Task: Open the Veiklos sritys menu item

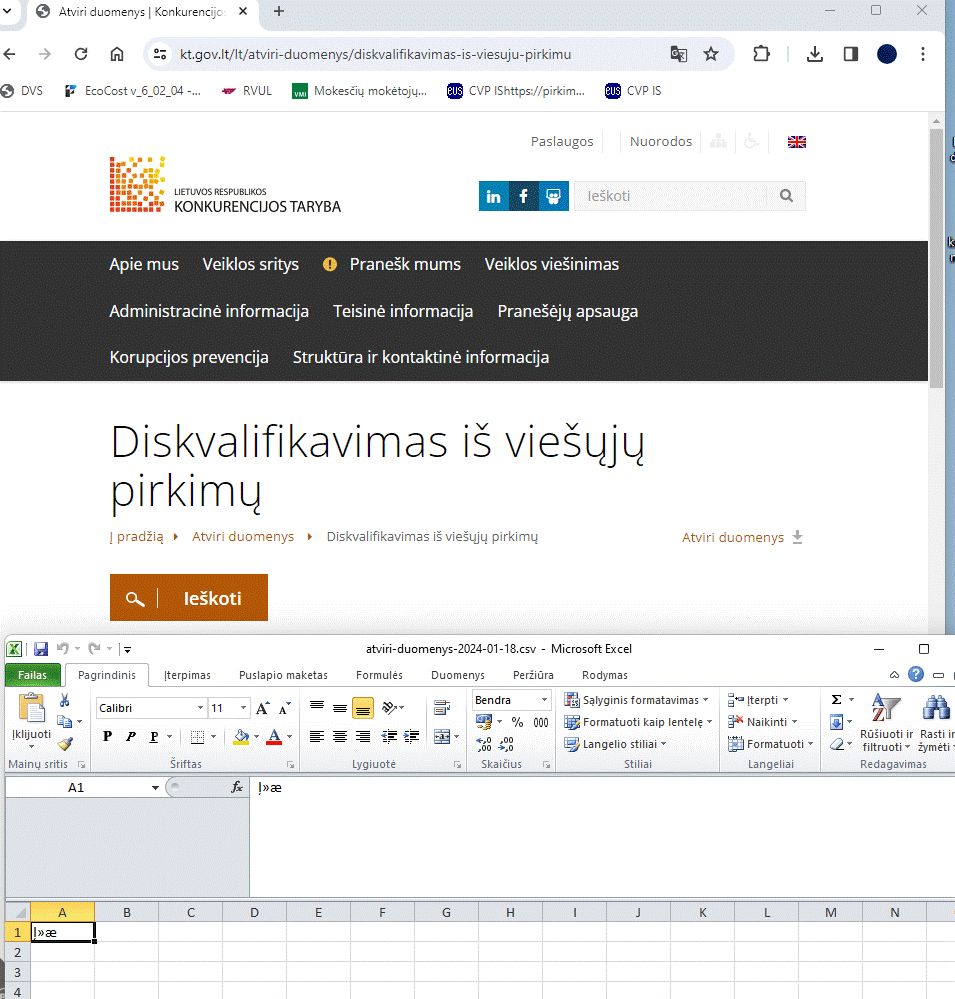Action: (x=250, y=264)
